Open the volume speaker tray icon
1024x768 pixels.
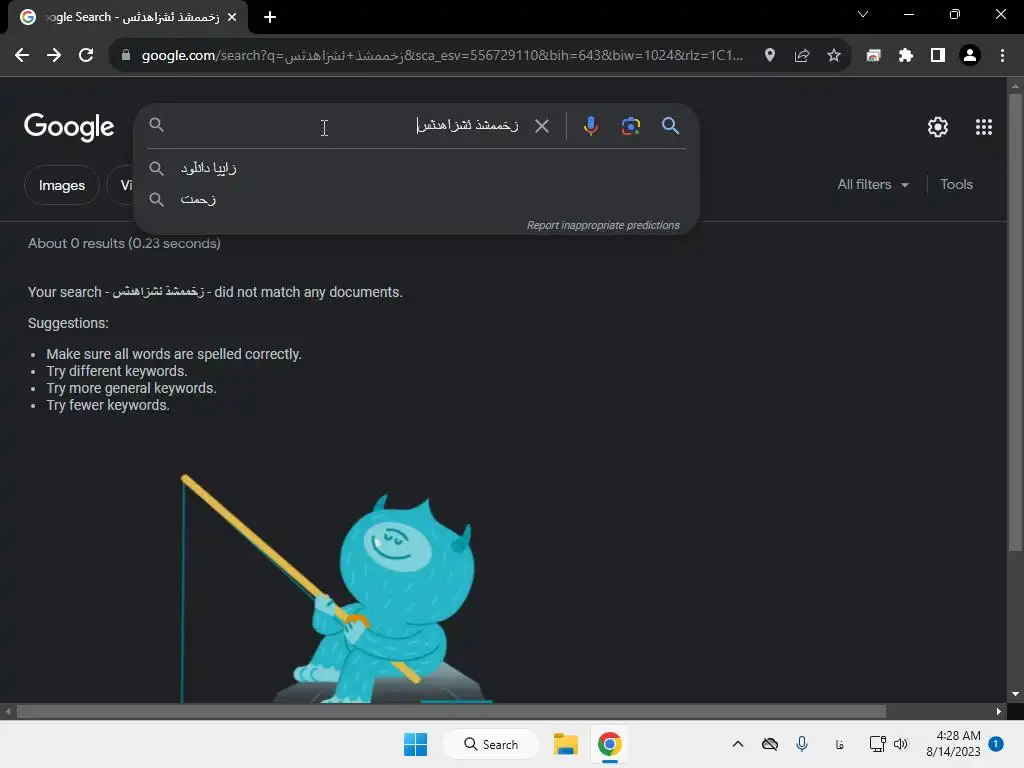(x=901, y=744)
